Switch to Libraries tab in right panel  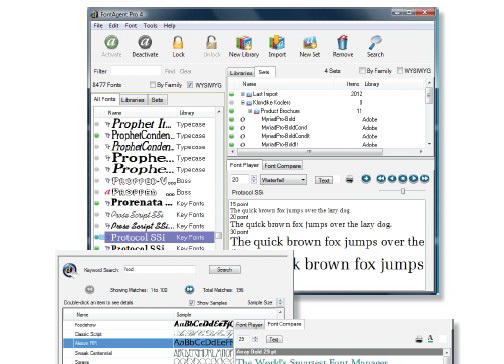[x=241, y=72]
